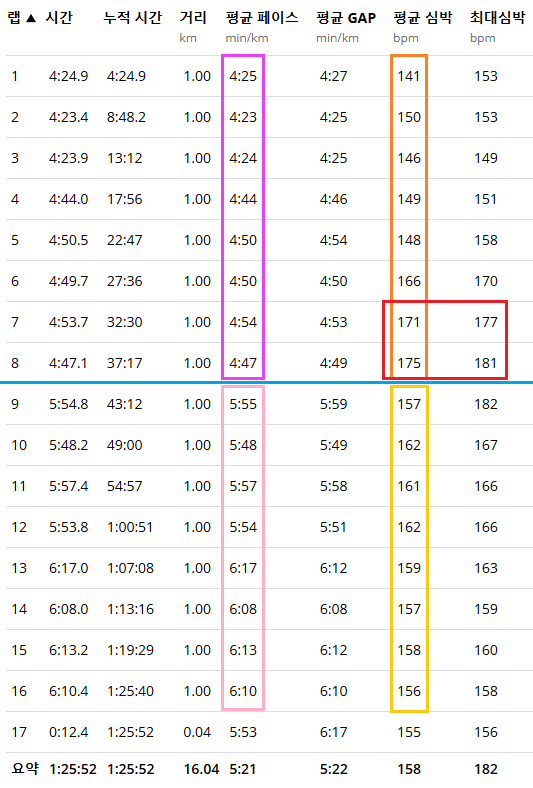Select lap 9 GAP value 5:59
Viewport: 533px width, 788px height.
pyautogui.click(x=334, y=405)
